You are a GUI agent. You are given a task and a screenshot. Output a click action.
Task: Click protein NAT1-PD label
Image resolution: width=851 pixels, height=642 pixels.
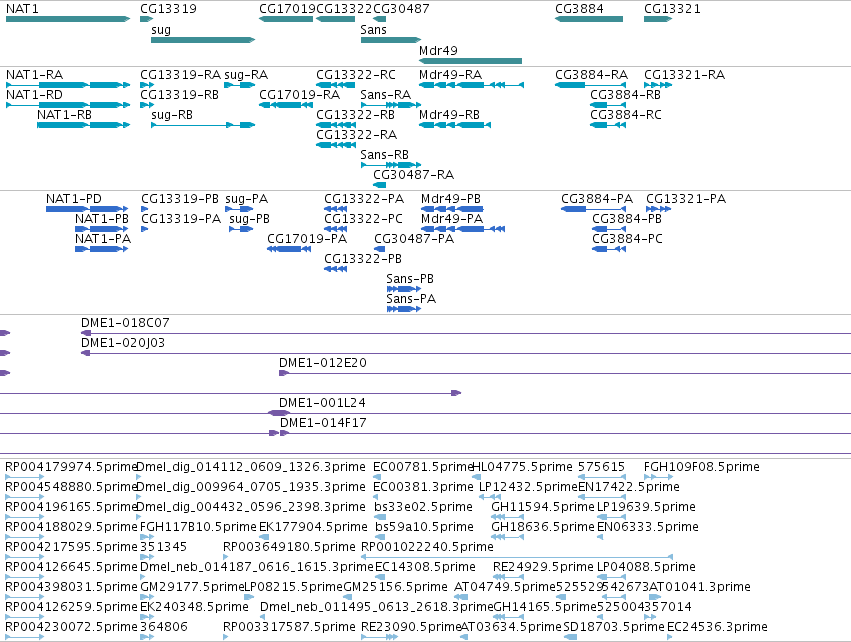(73, 199)
